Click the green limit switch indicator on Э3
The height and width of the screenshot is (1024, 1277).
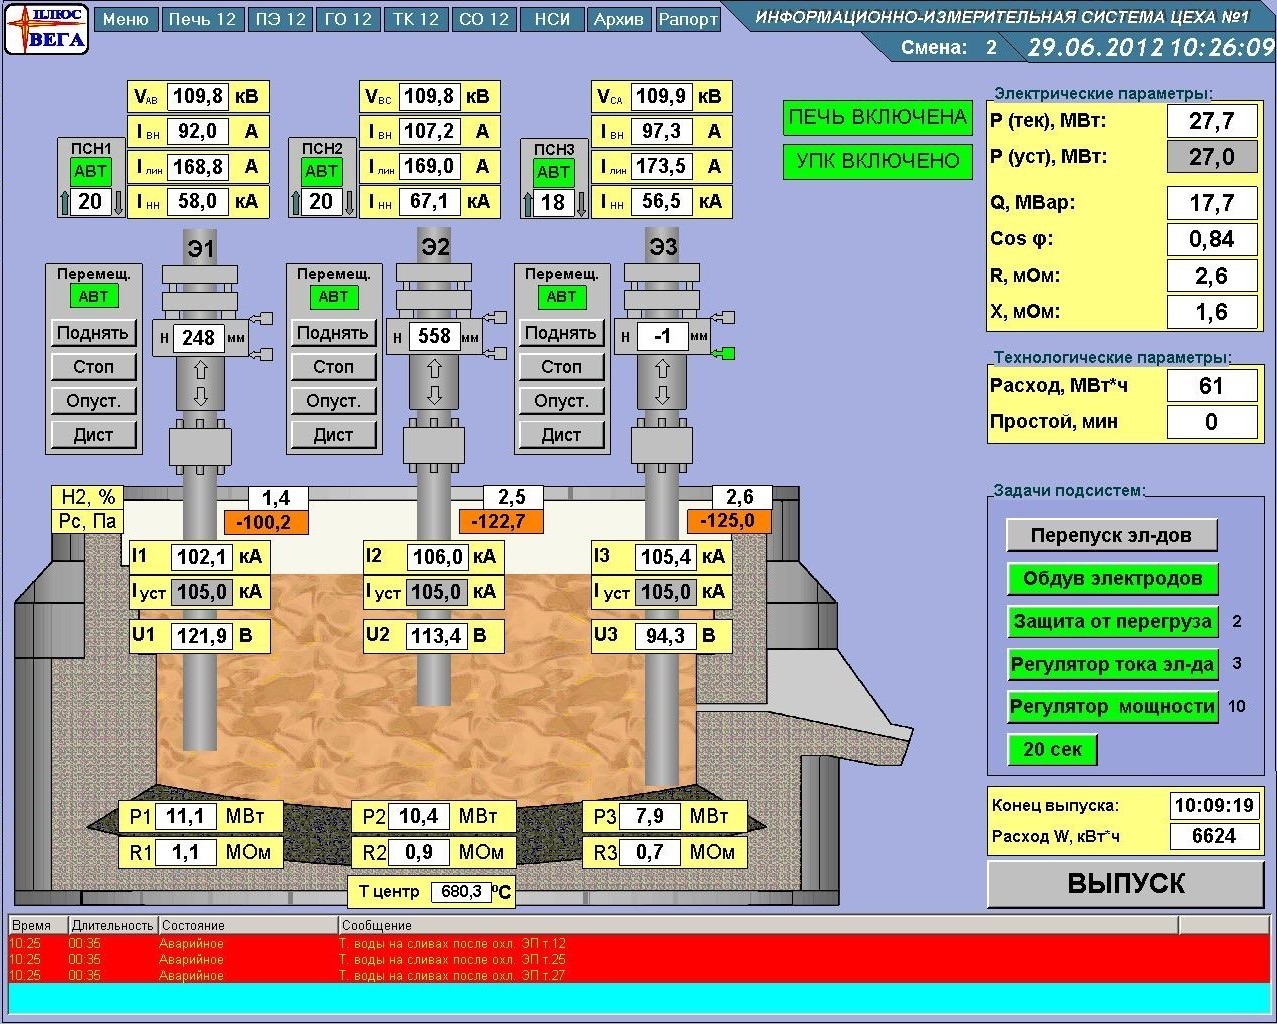tap(727, 352)
